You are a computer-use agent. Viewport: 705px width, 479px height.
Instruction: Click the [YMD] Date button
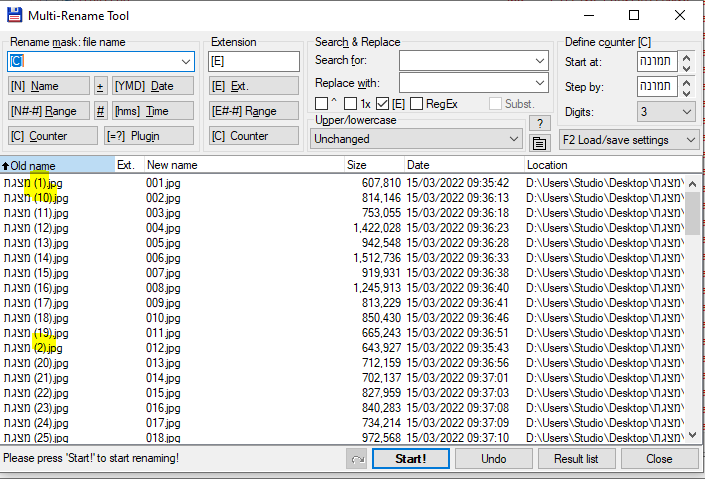click(153, 86)
